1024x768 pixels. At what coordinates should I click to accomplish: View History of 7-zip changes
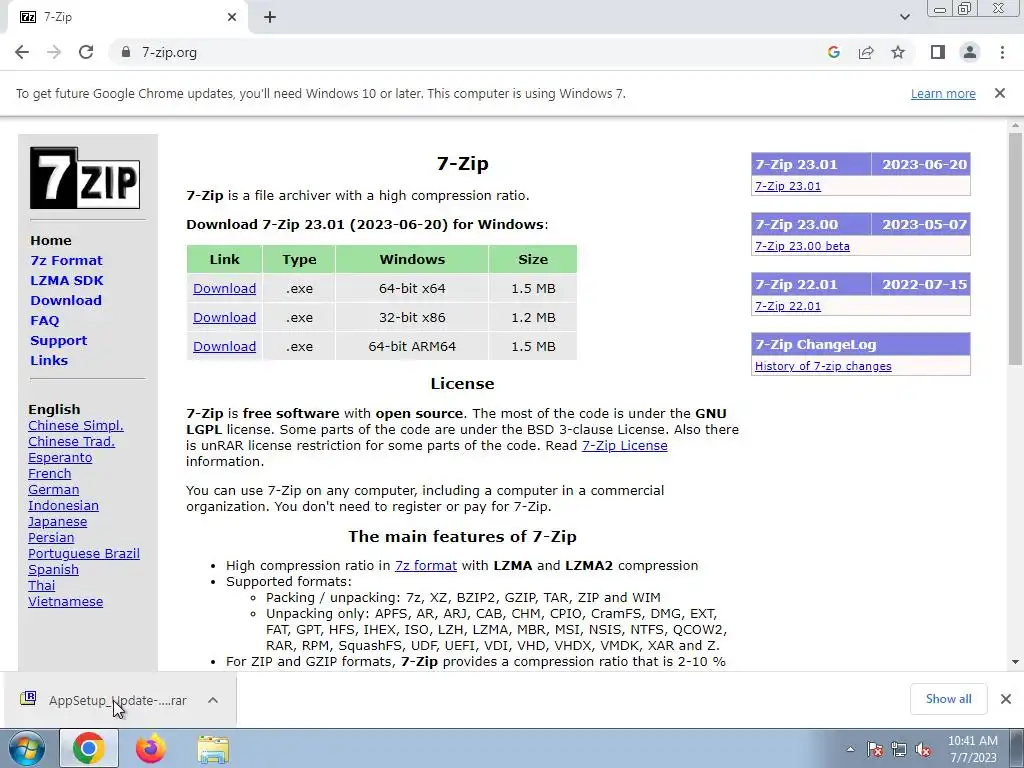click(x=823, y=366)
